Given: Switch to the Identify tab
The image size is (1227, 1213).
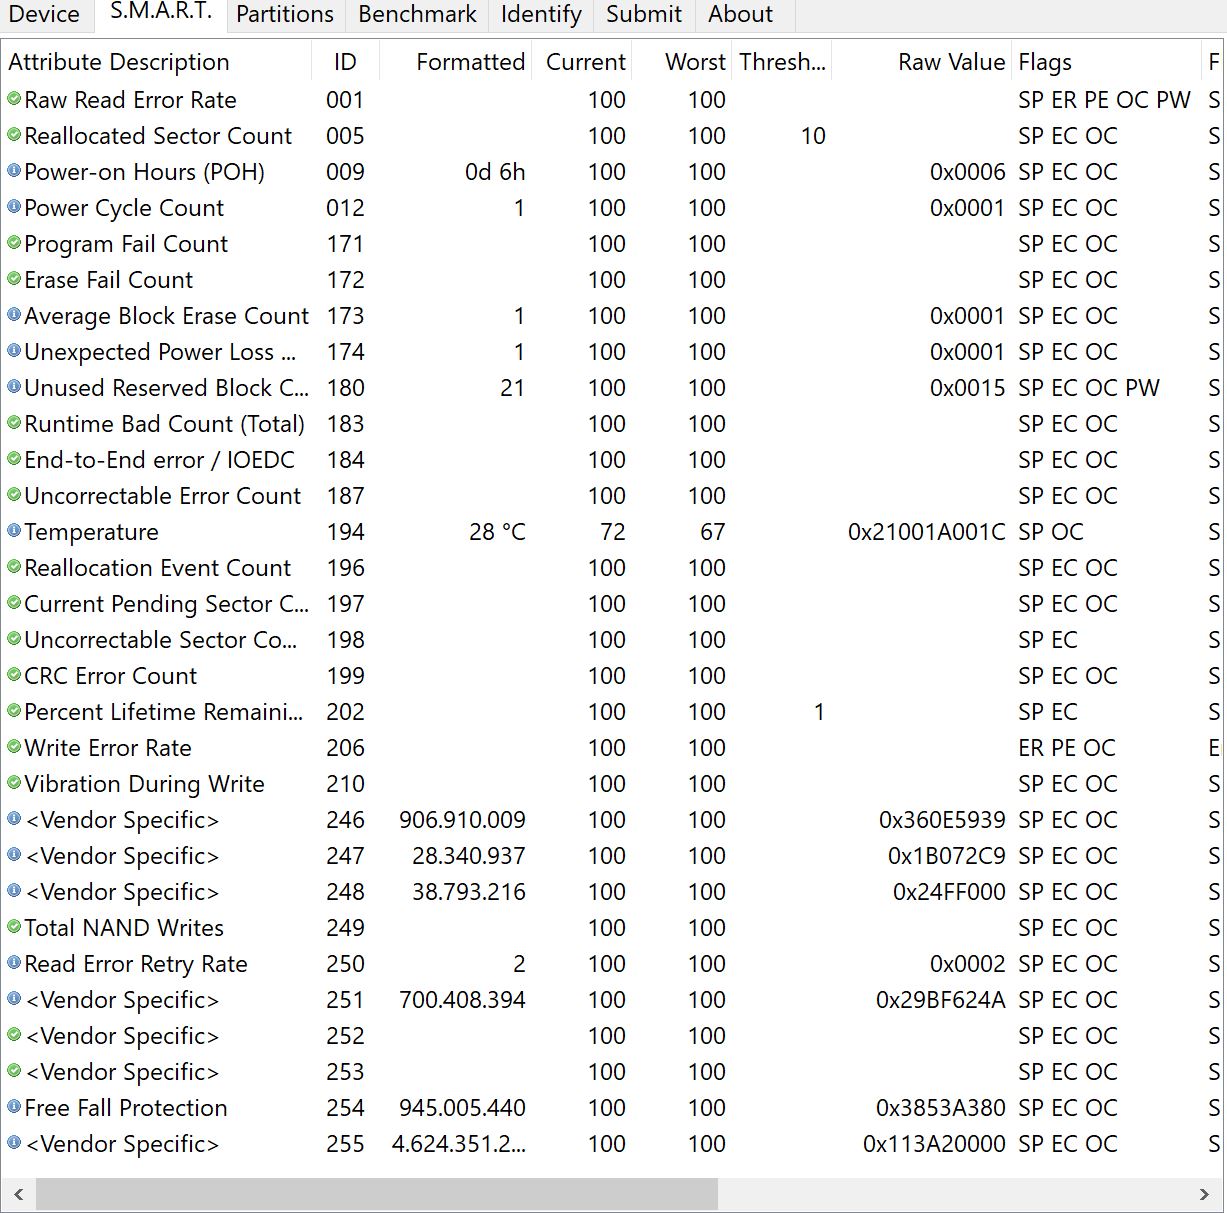Looking at the screenshot, I should tap(541, 14).
